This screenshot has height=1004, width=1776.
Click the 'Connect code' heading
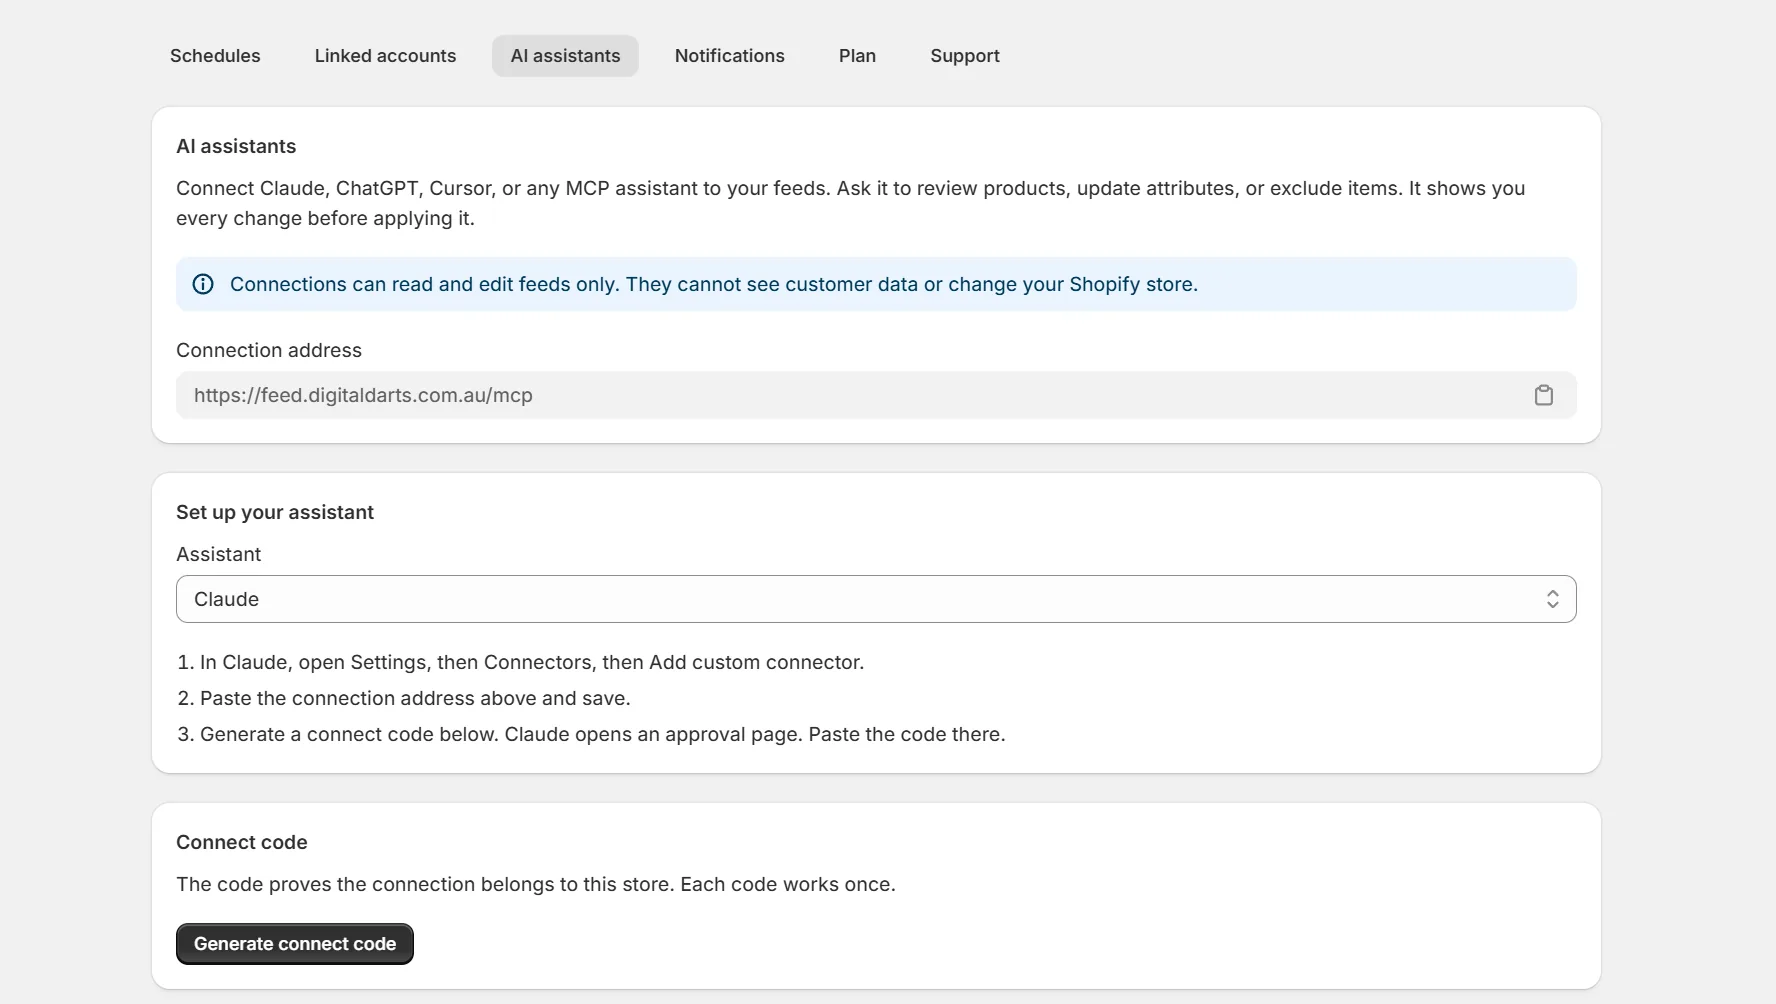click(242, 842)
